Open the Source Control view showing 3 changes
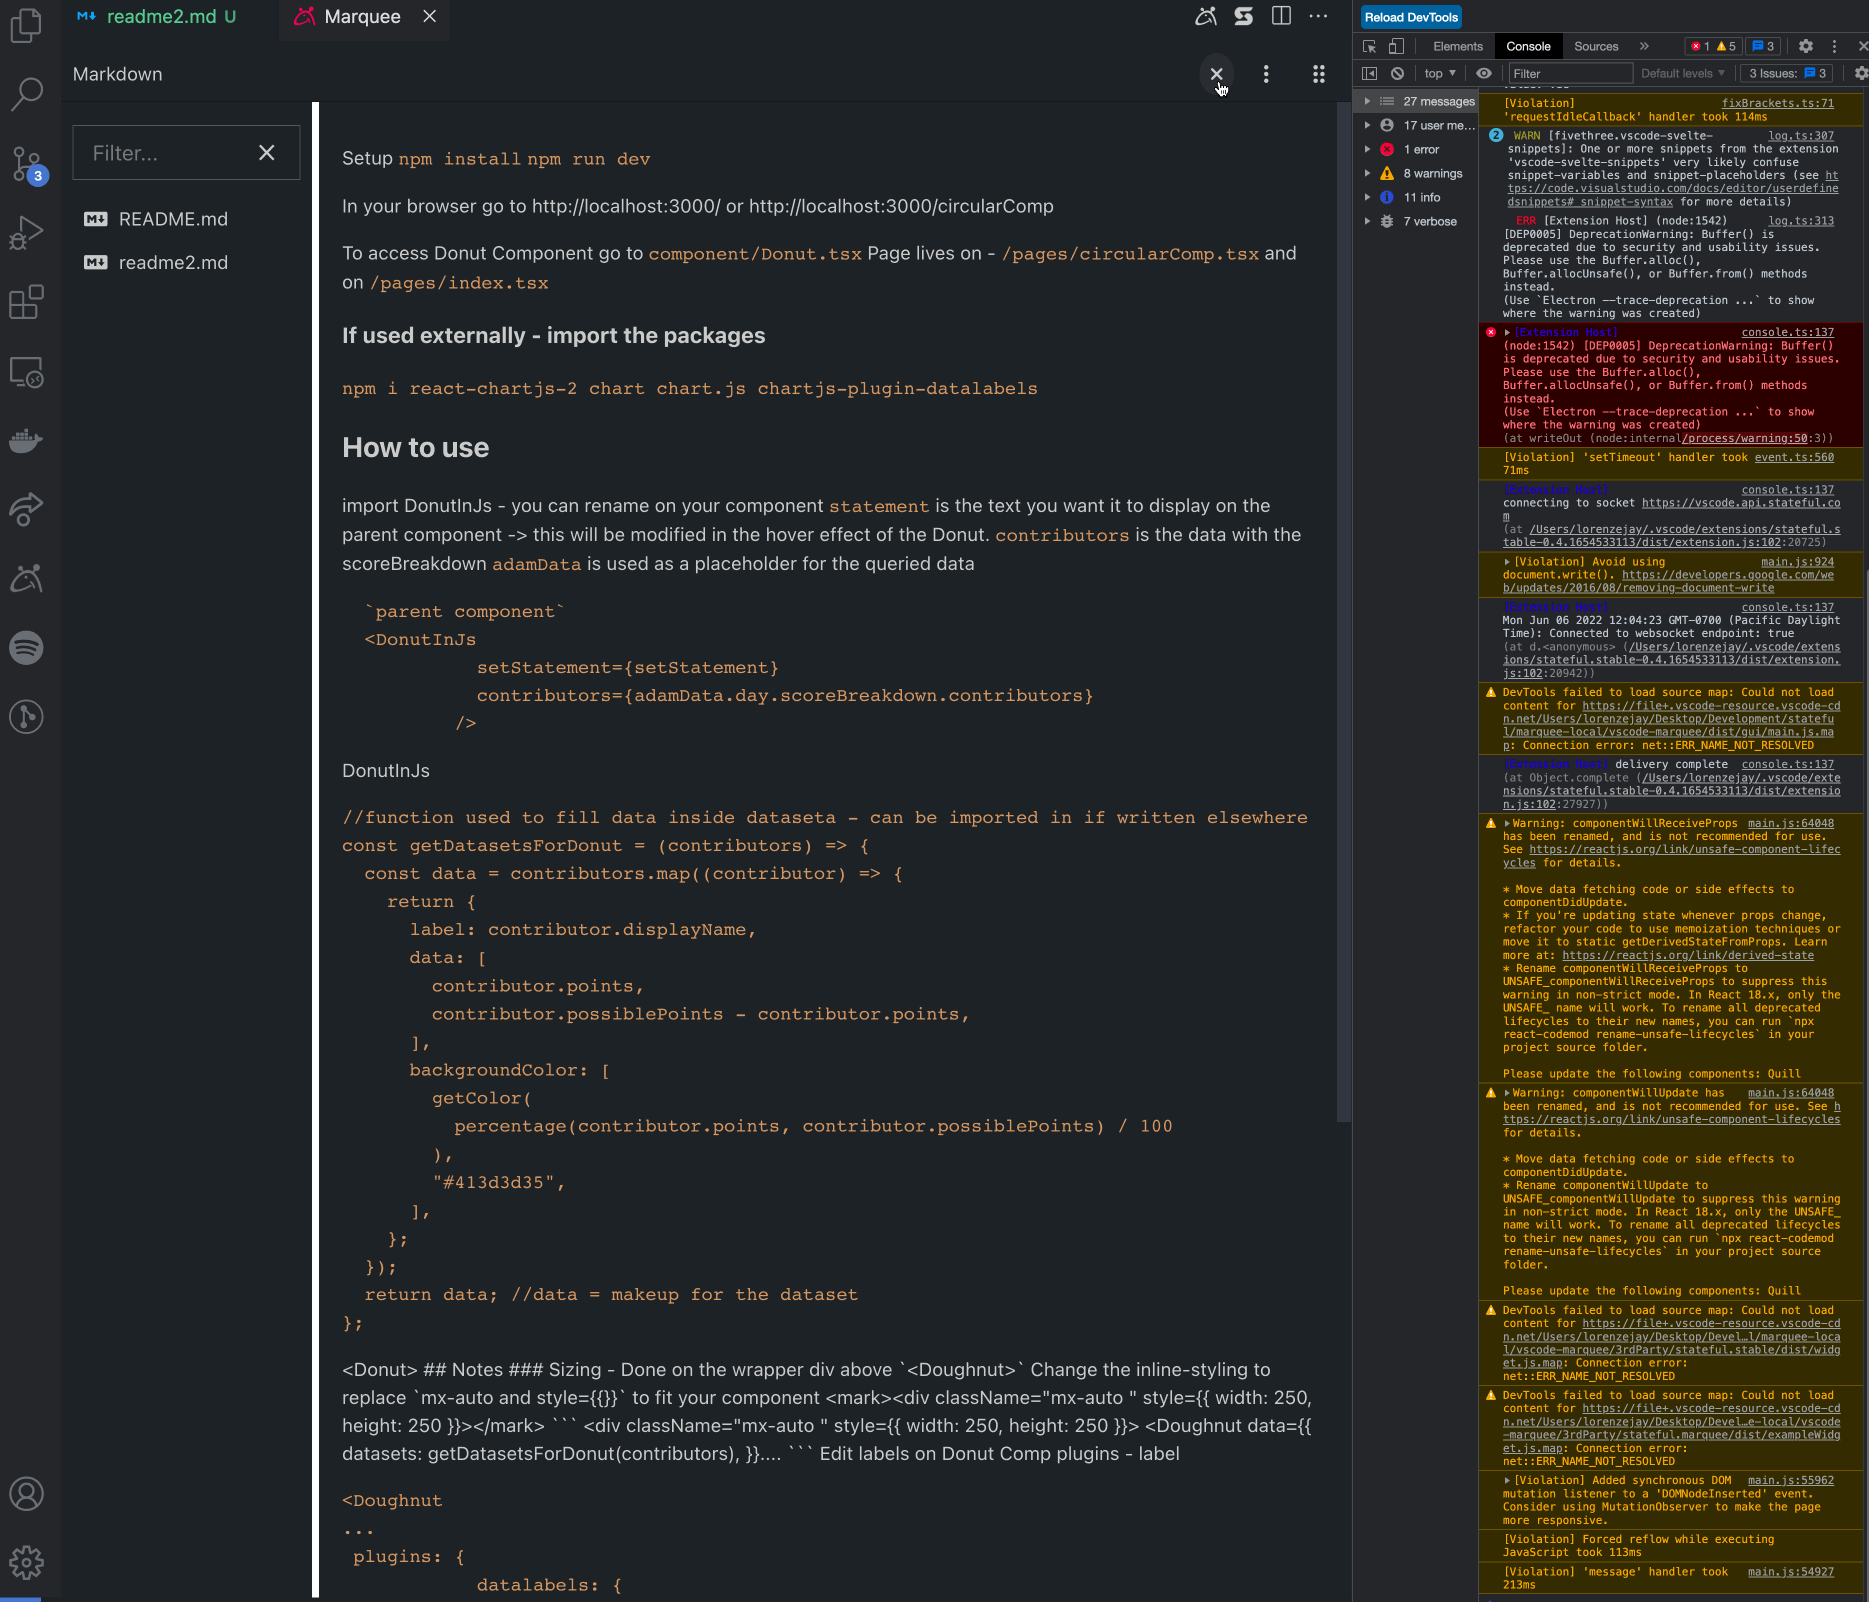The width and height of the screenshot is (1869, 1602). tap(27, 165)
